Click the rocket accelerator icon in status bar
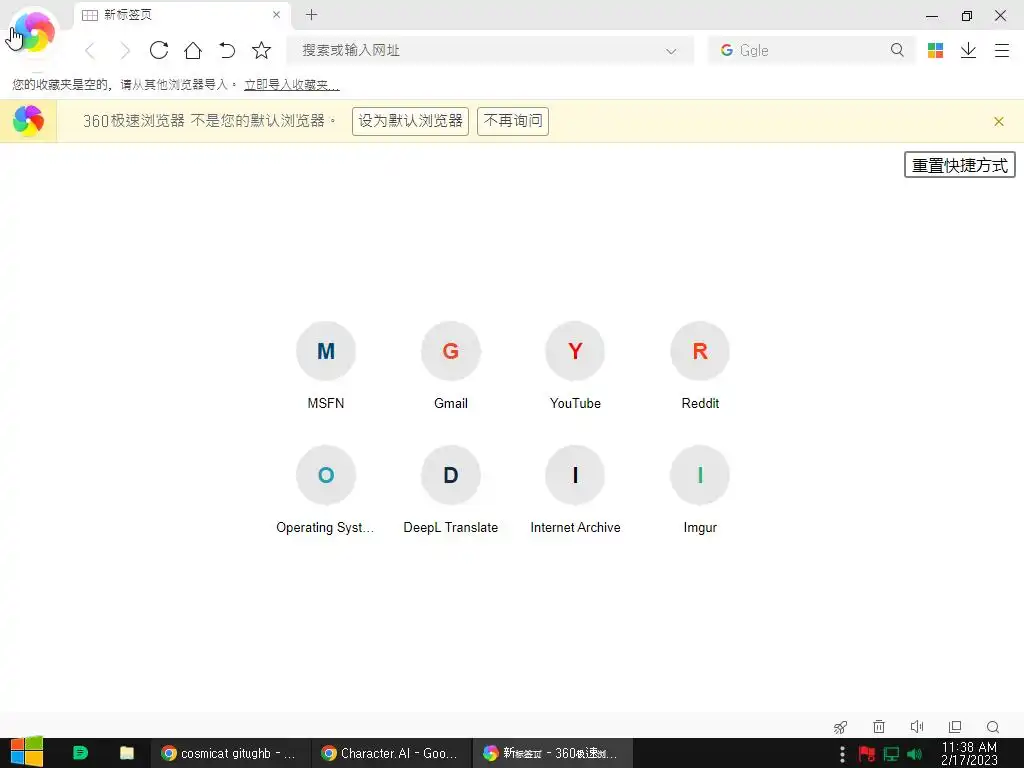The width and height of the screenshot is (1024, 768). point(840,727)
